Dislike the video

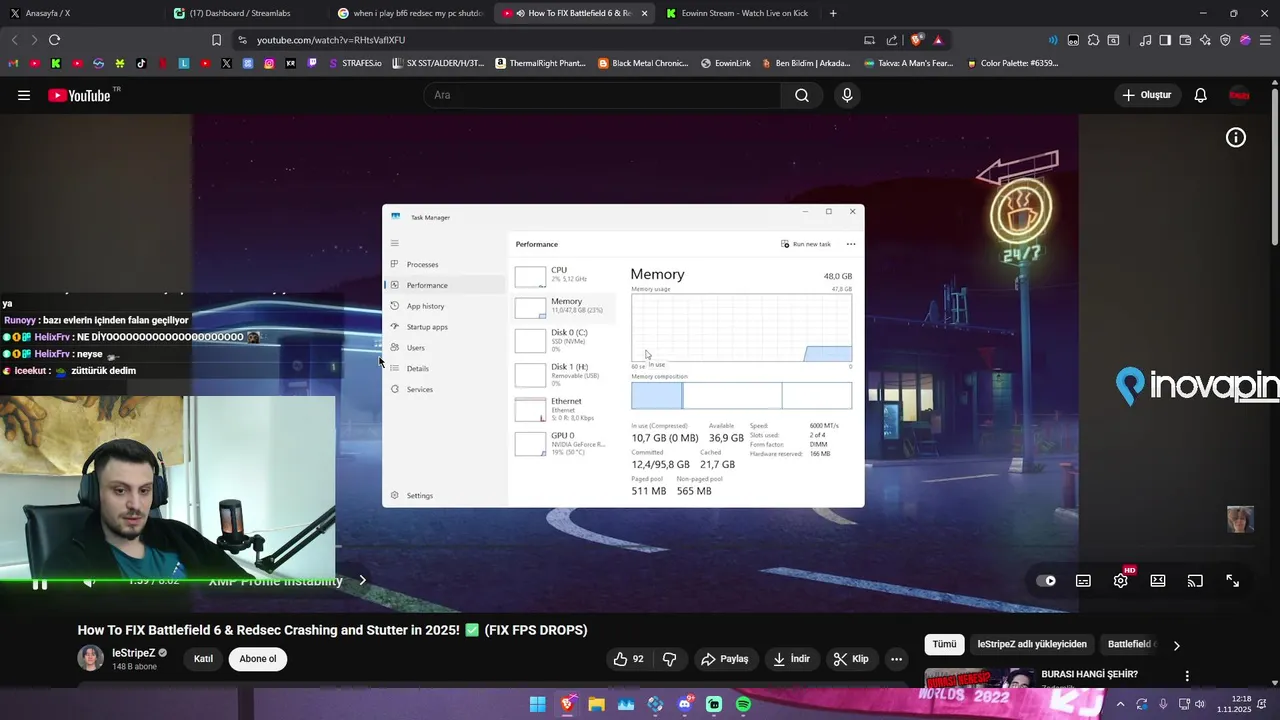click(x=670, y=659)
